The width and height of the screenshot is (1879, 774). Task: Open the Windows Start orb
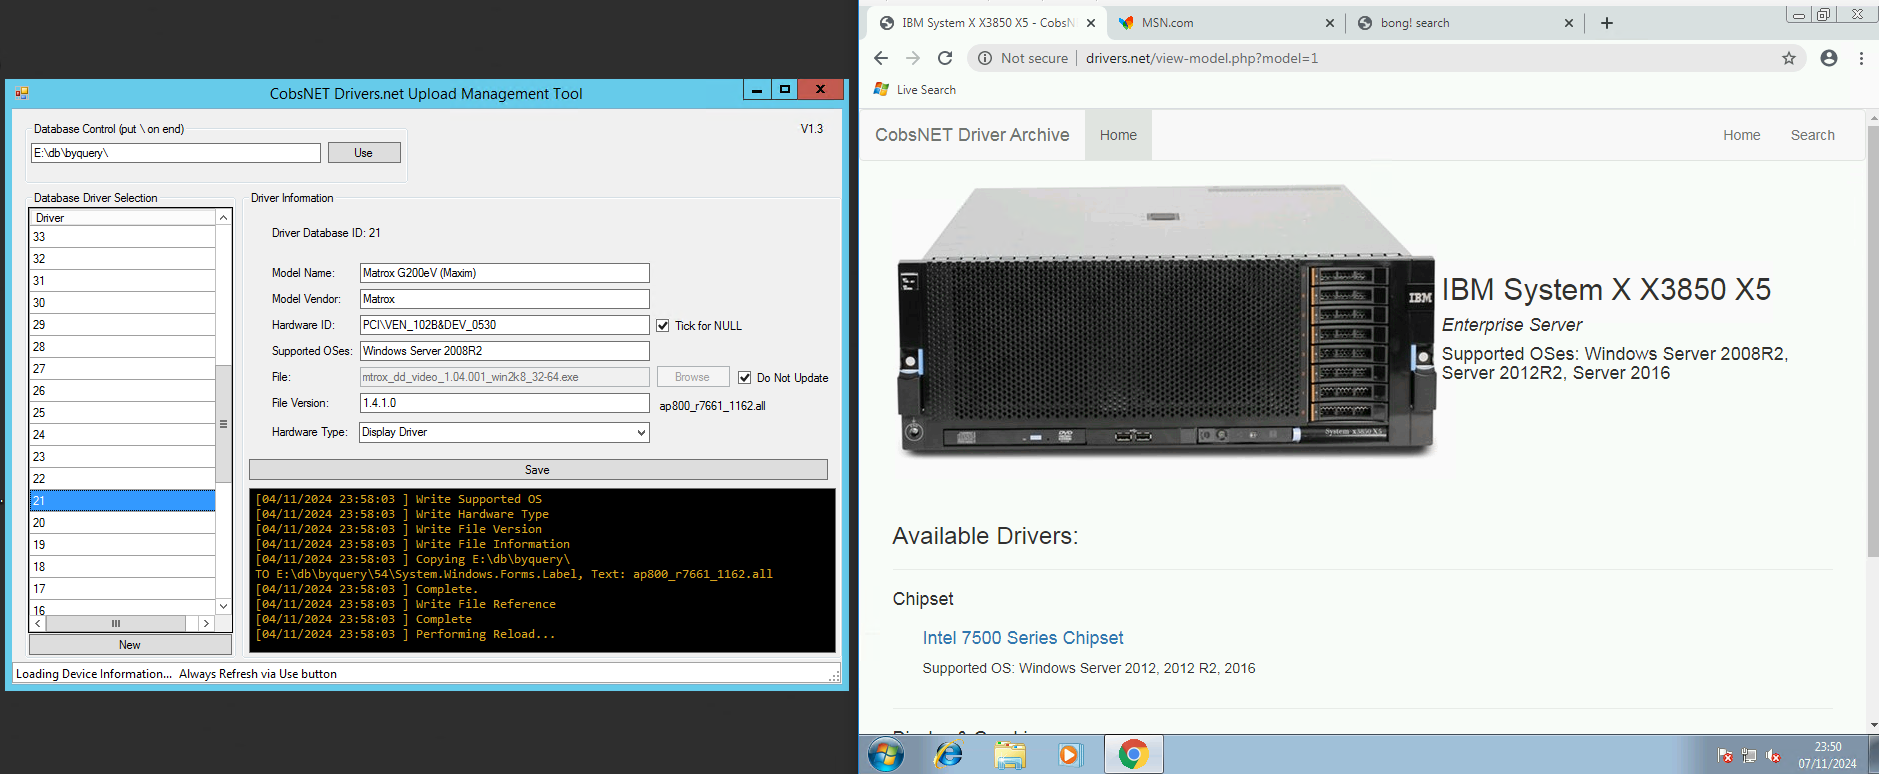pos(885,754)
